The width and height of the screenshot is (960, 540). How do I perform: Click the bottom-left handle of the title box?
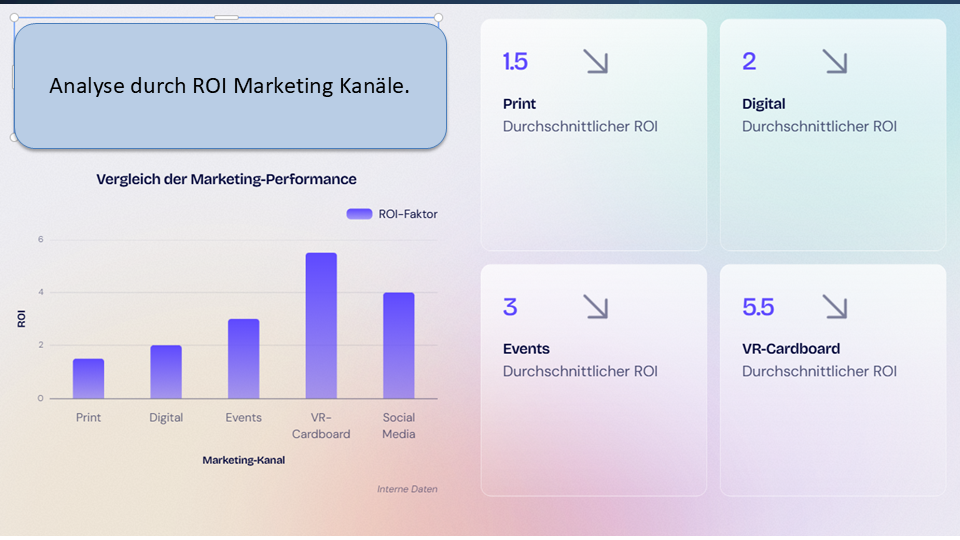pos(13,138)
